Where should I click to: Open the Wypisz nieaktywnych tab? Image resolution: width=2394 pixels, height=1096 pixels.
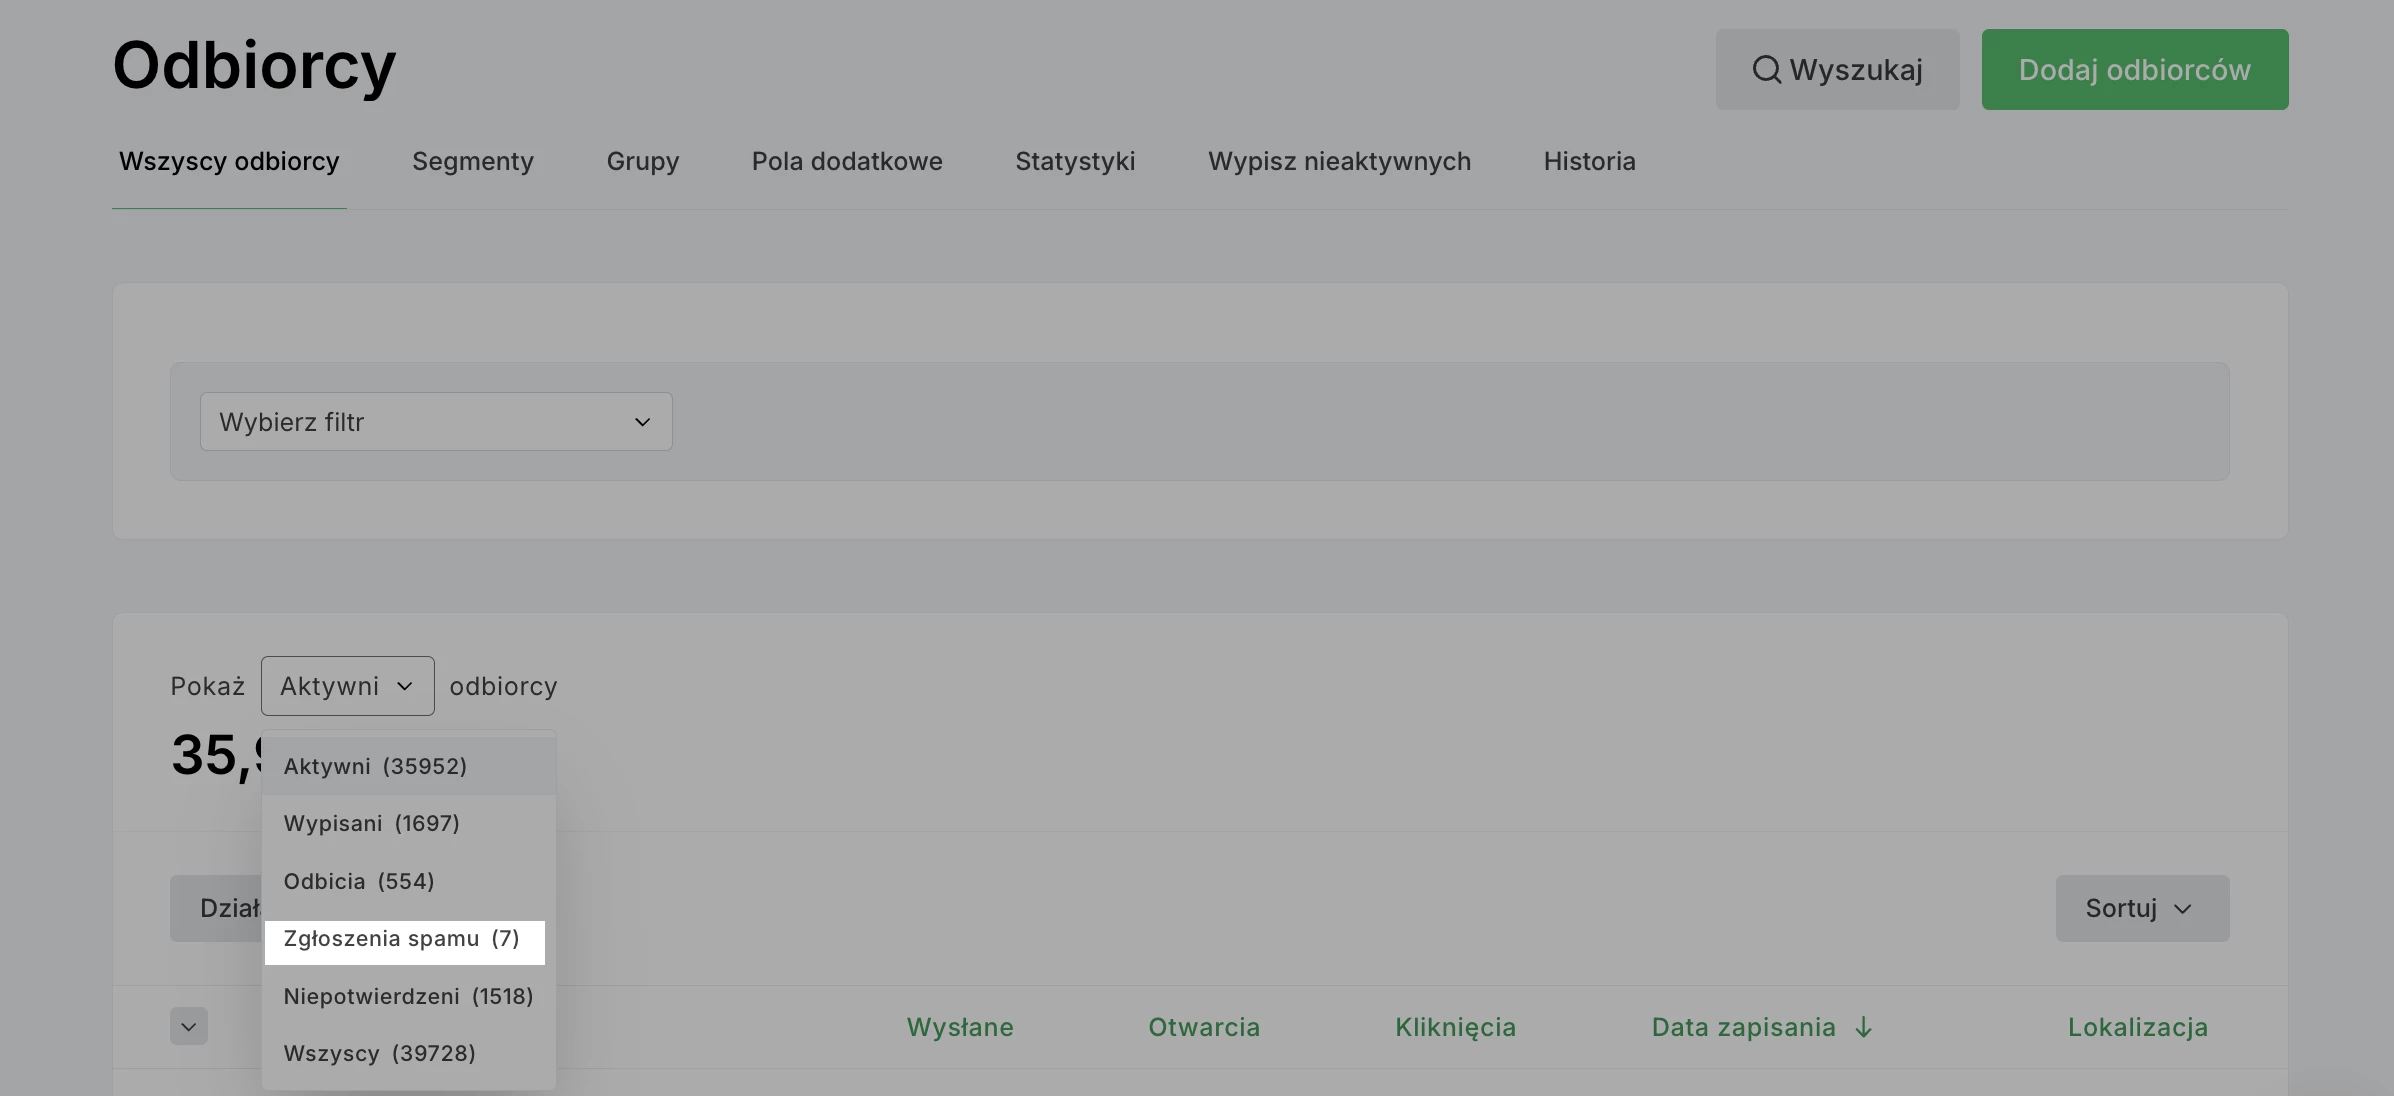click(x=1339, y=161)
